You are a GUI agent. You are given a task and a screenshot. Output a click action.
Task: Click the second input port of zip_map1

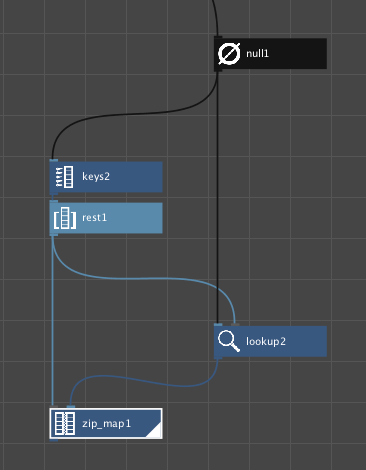point(71,407)
